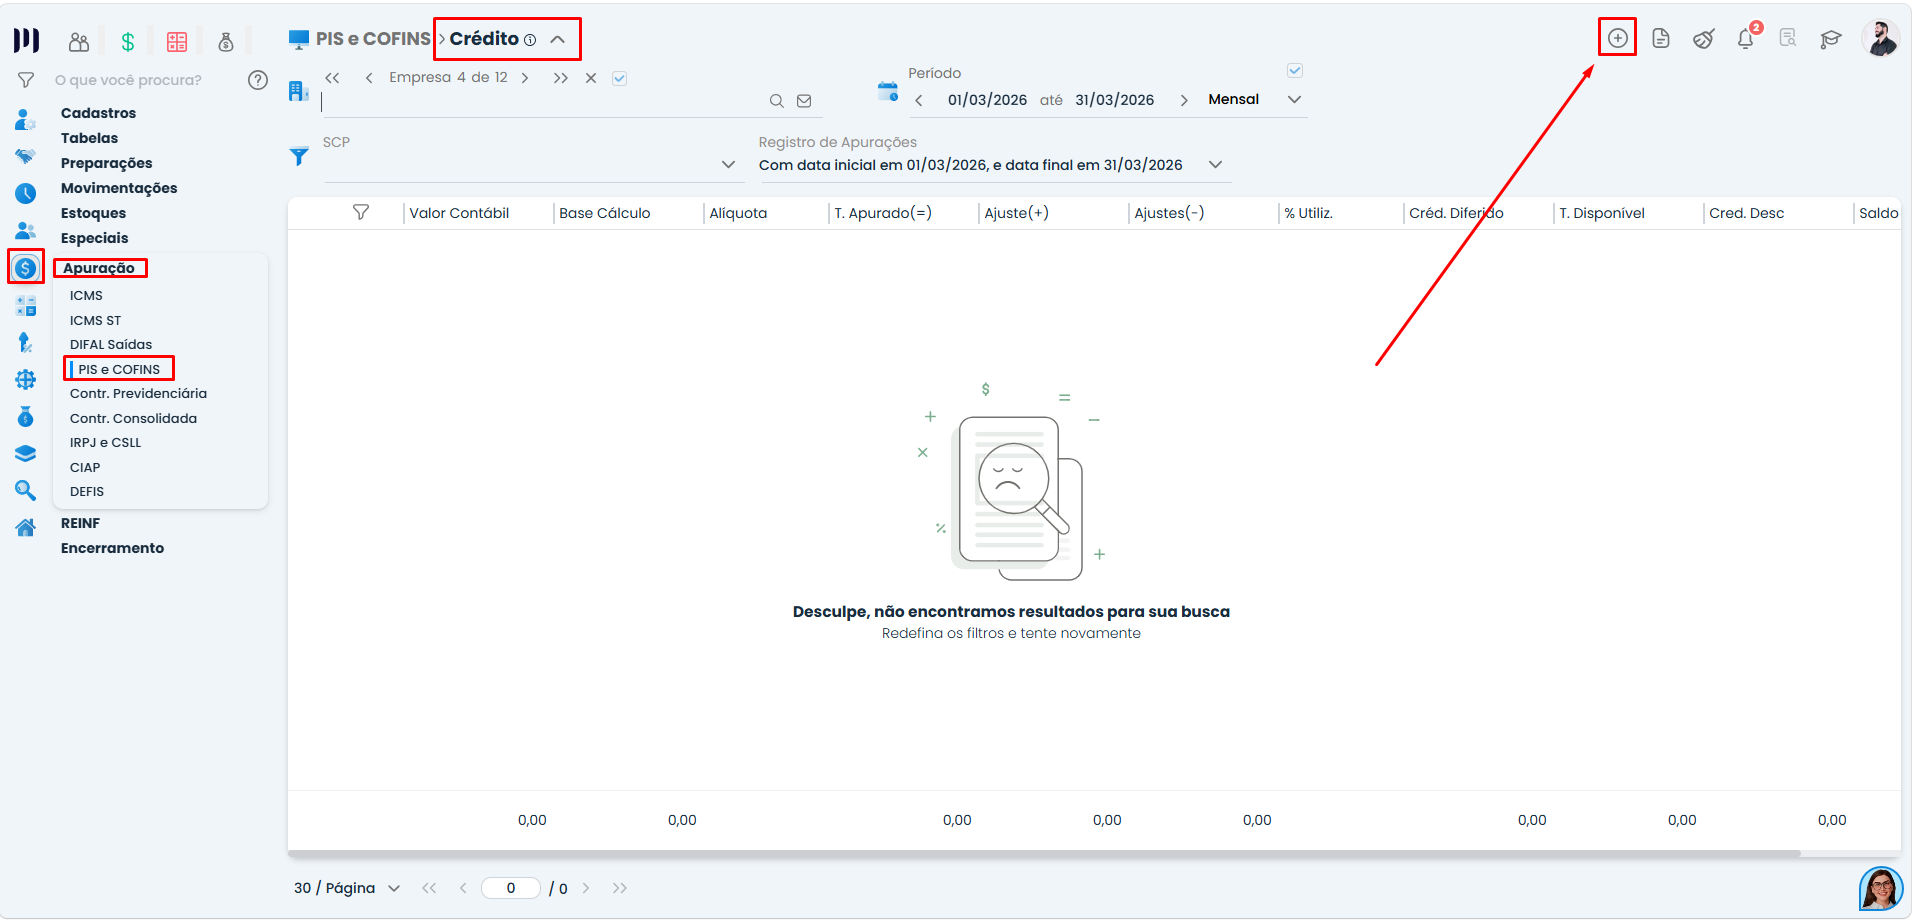Click the company search magnifier icon
The width and height of the screenshot is (1914, 920).
coord(776,101)
